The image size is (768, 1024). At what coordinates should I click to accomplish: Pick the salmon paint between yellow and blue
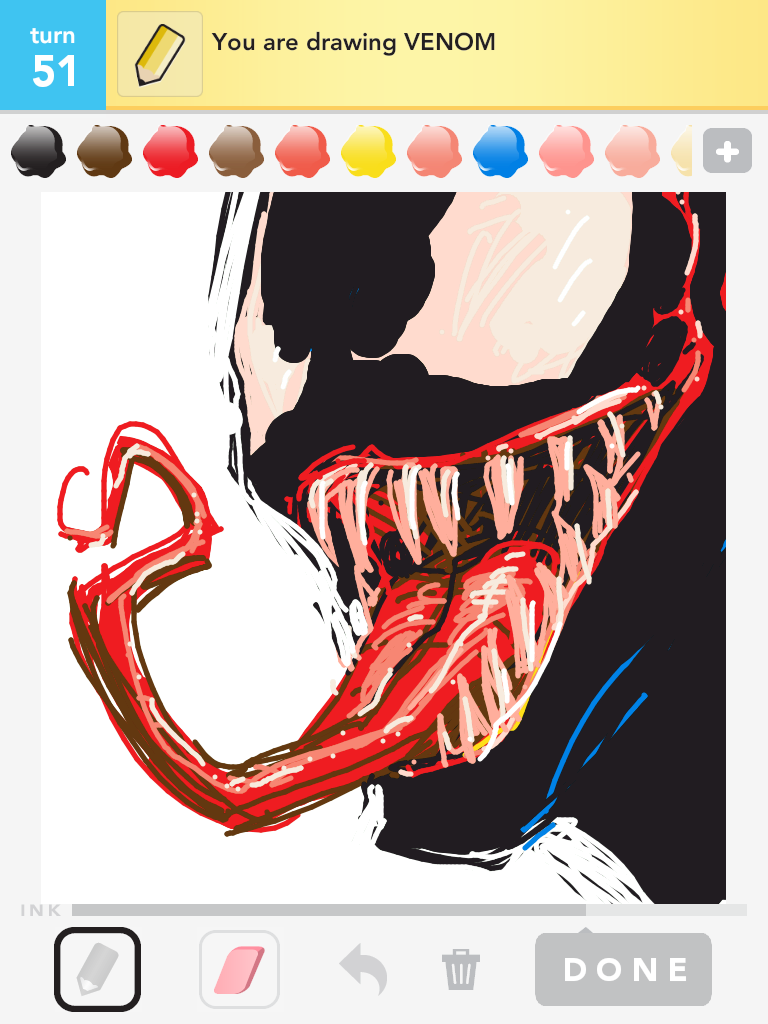(434, 151)
